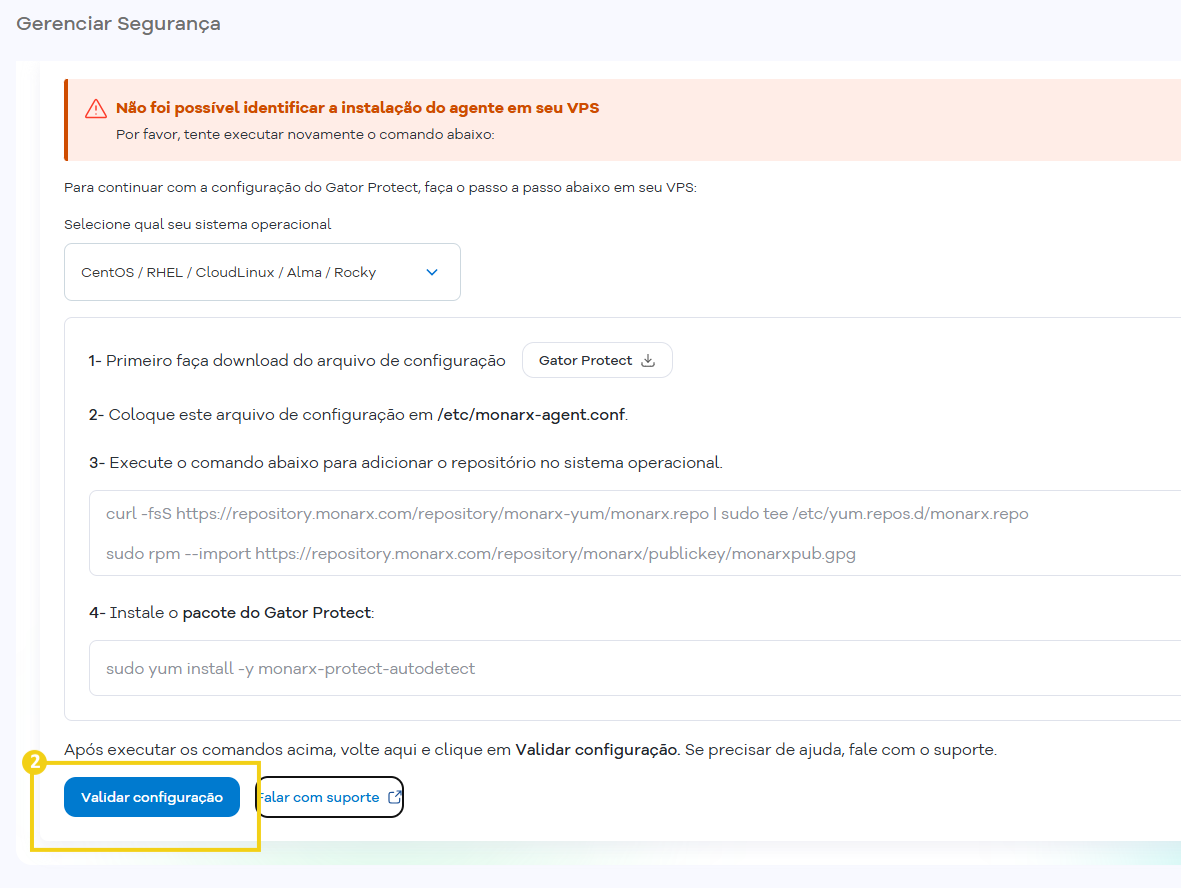Click the Selecione qual seu sistema operacional label

point(197,224)
